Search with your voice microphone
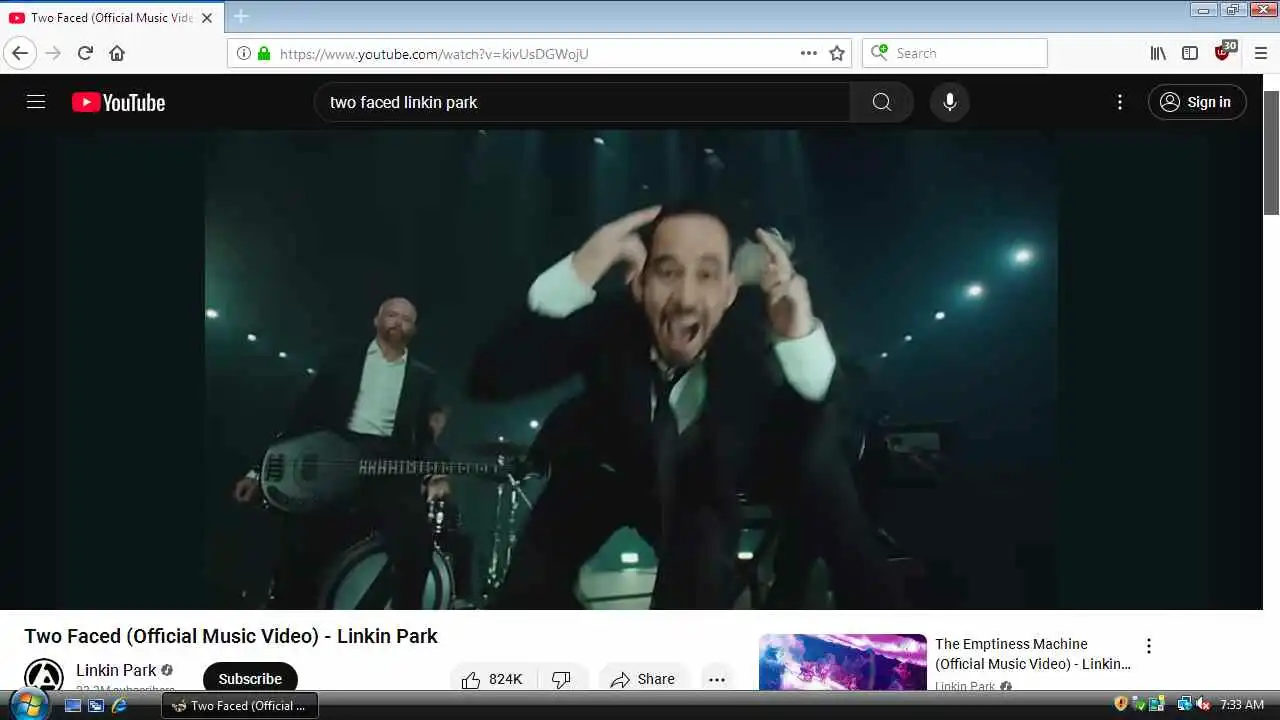Image resolution: width=1280 pixels, height=720 pixels. click(949, 102)
